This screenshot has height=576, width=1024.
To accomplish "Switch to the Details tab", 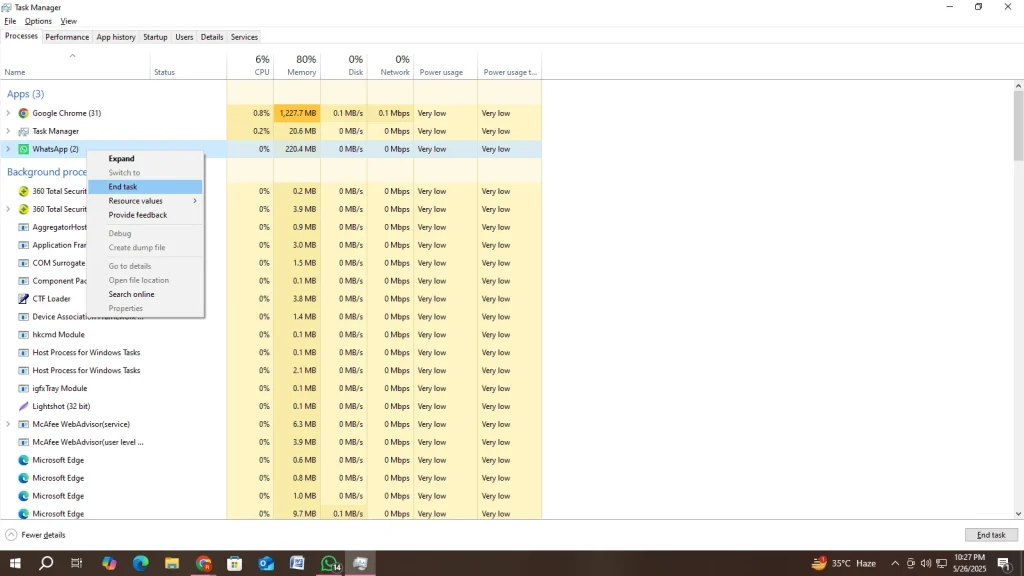I will click(212, 37).
